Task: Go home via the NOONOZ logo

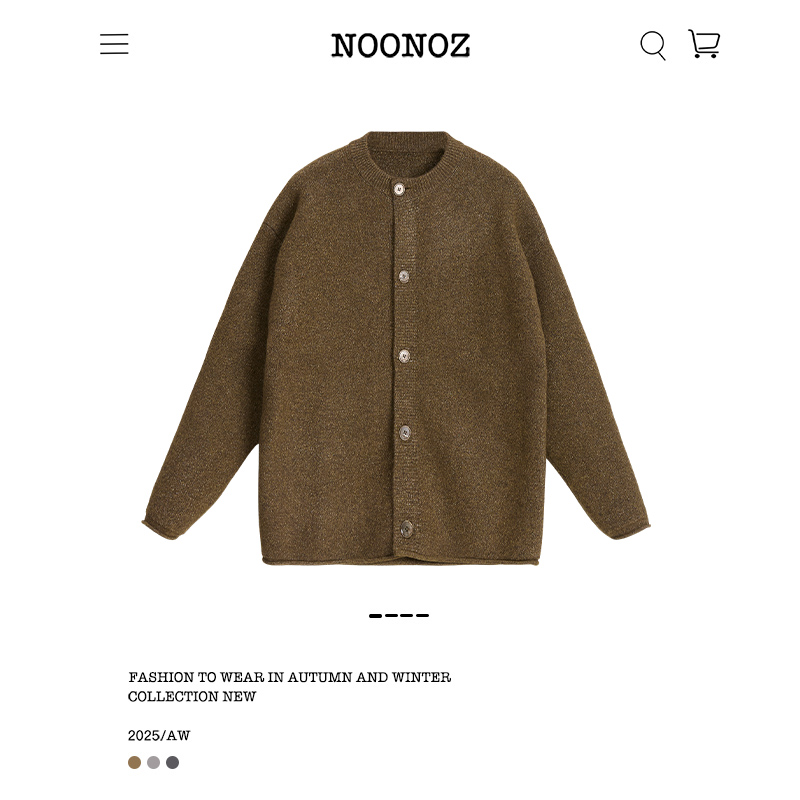Action: coord(401,45)
